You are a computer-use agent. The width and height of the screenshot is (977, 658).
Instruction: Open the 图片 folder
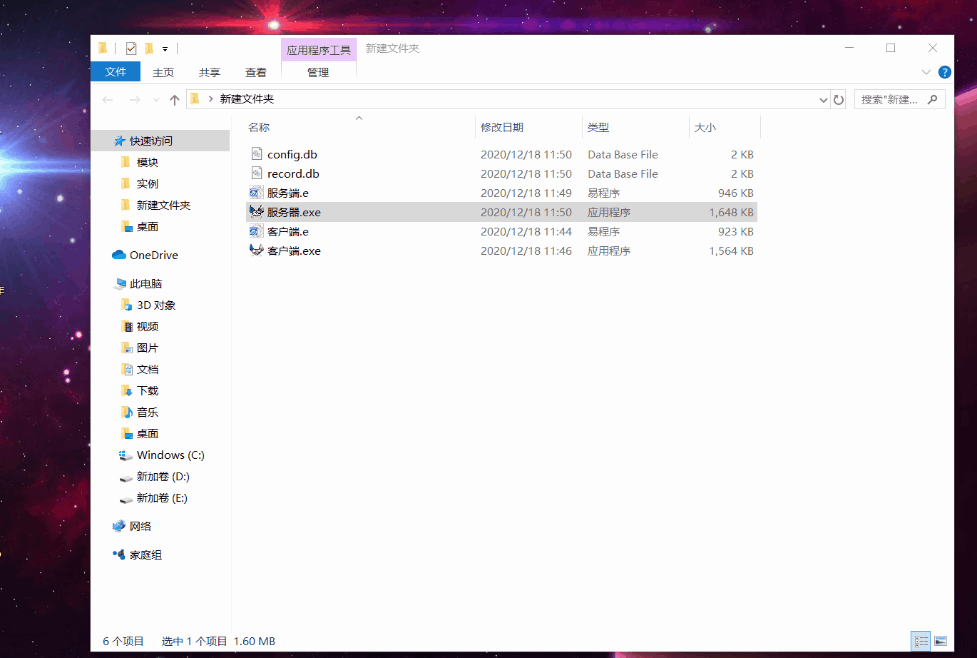click(x=148, y=348)
